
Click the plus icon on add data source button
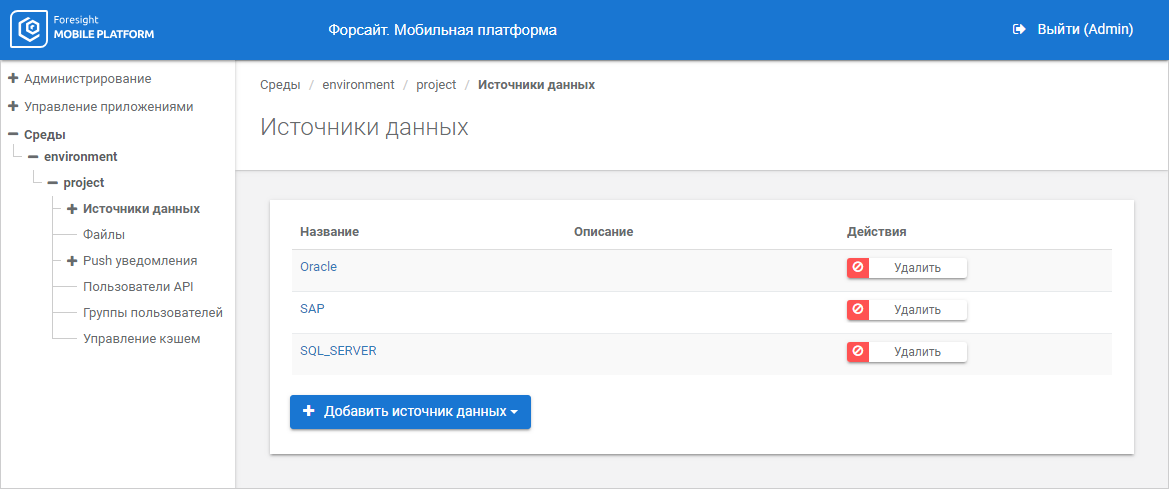point(309,411)
